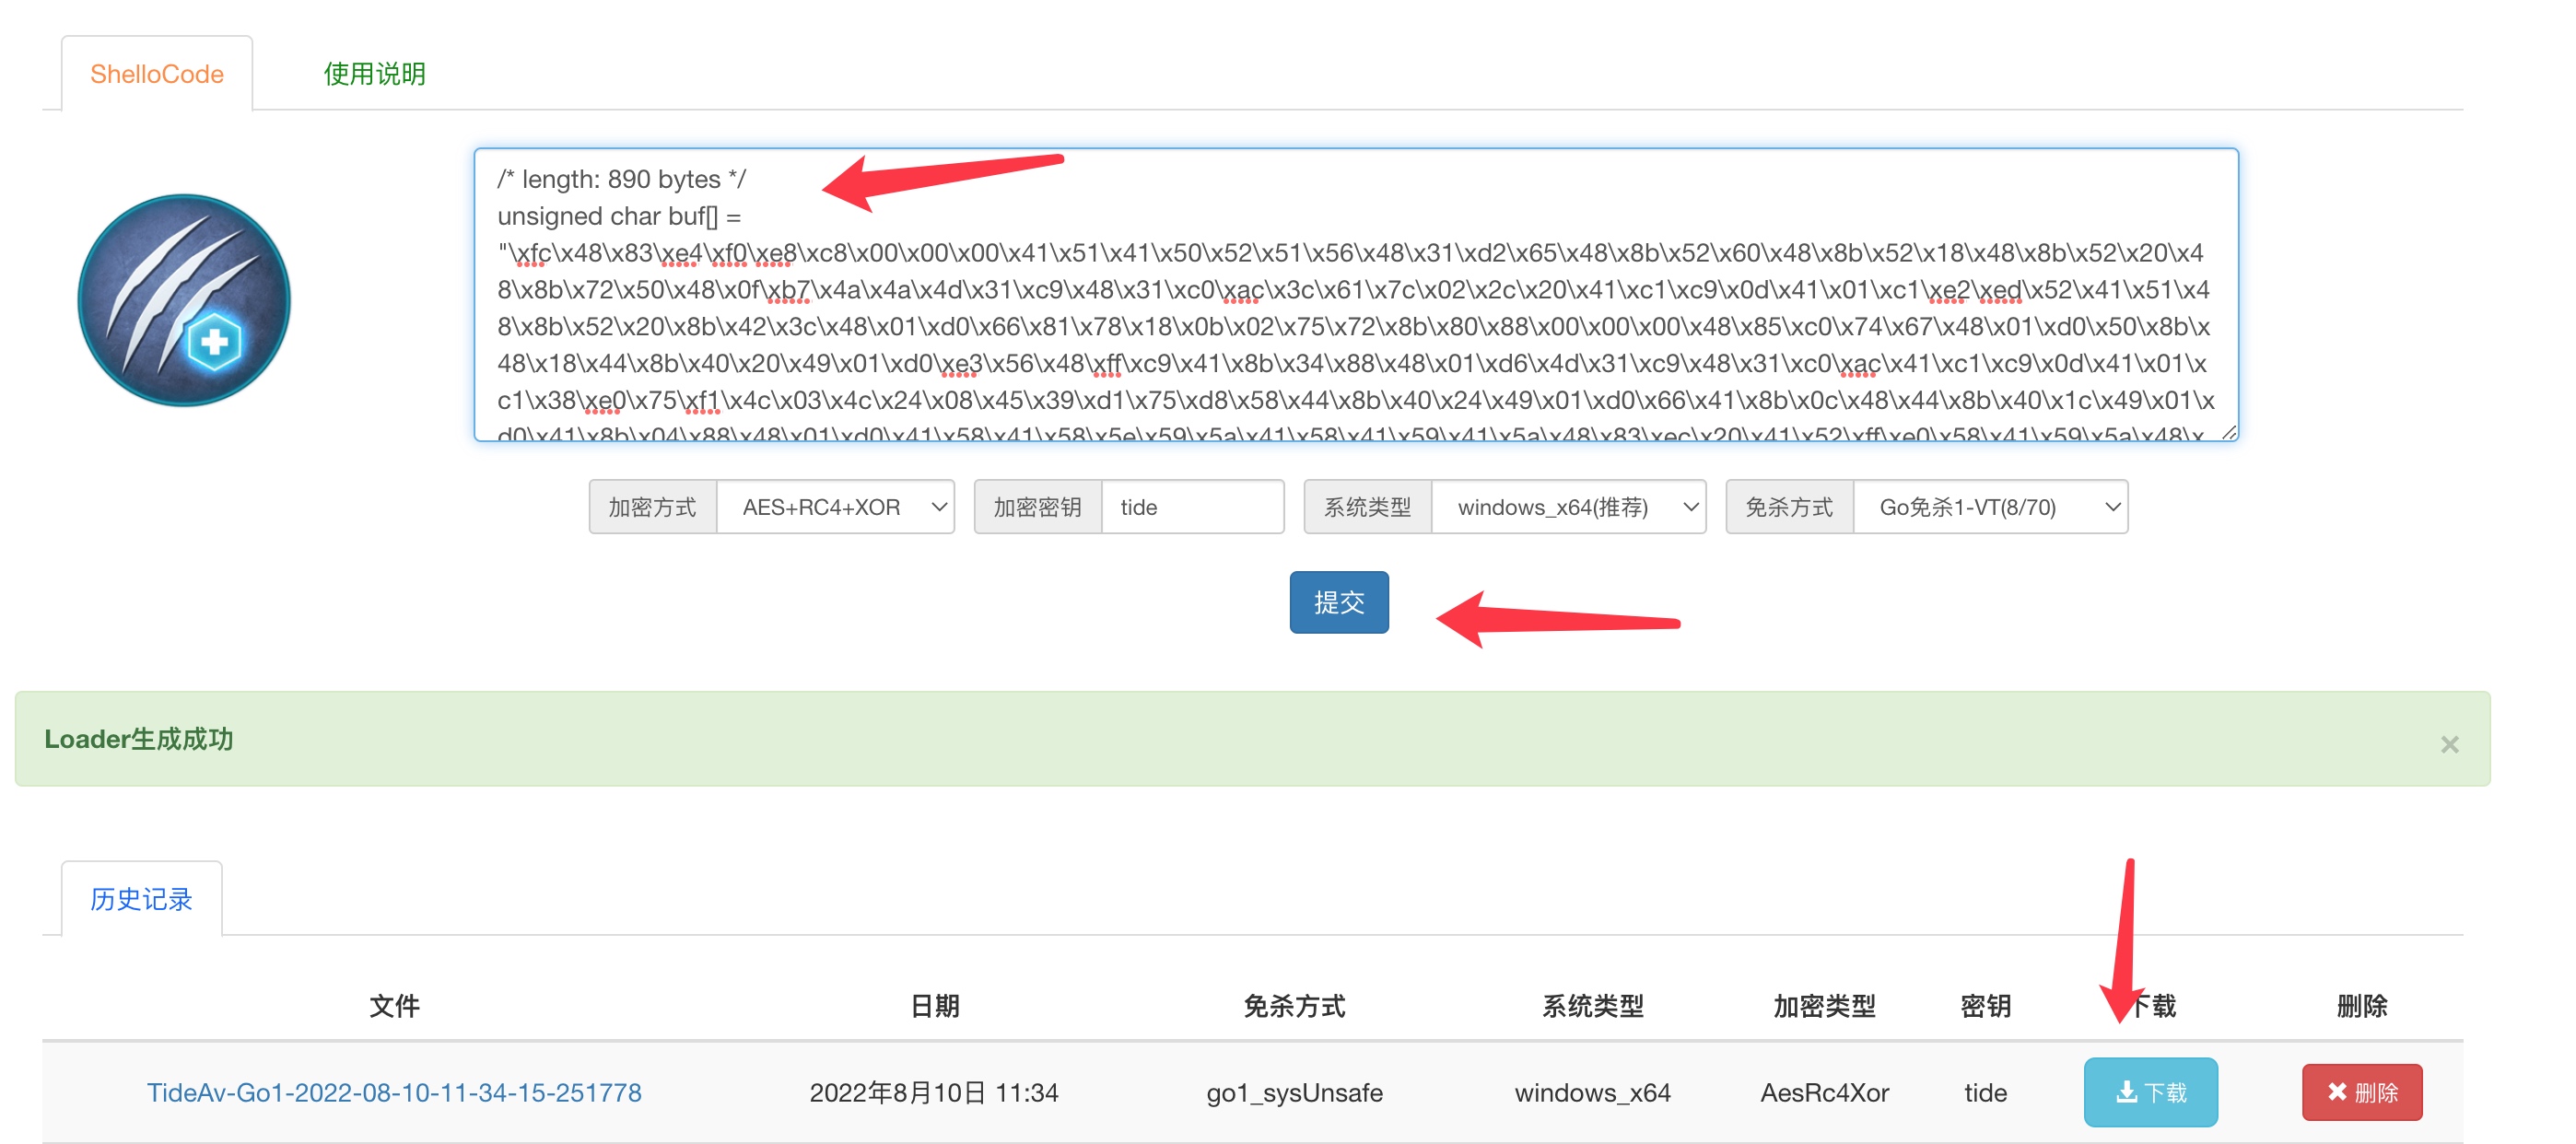Switch to the 使用说明 tab
The width and height of the screenshot is (2576, 1144).
[x=374, y=74]
